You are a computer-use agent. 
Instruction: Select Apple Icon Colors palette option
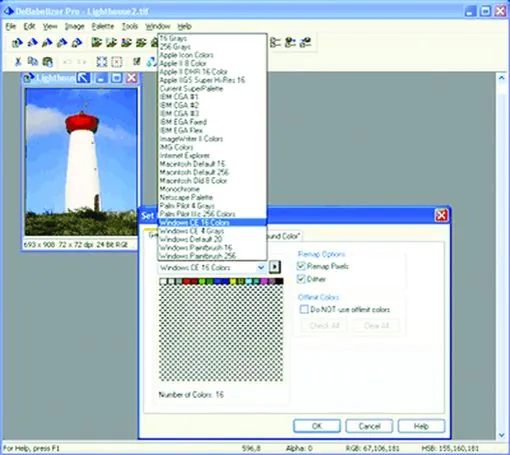pos(212,55)
